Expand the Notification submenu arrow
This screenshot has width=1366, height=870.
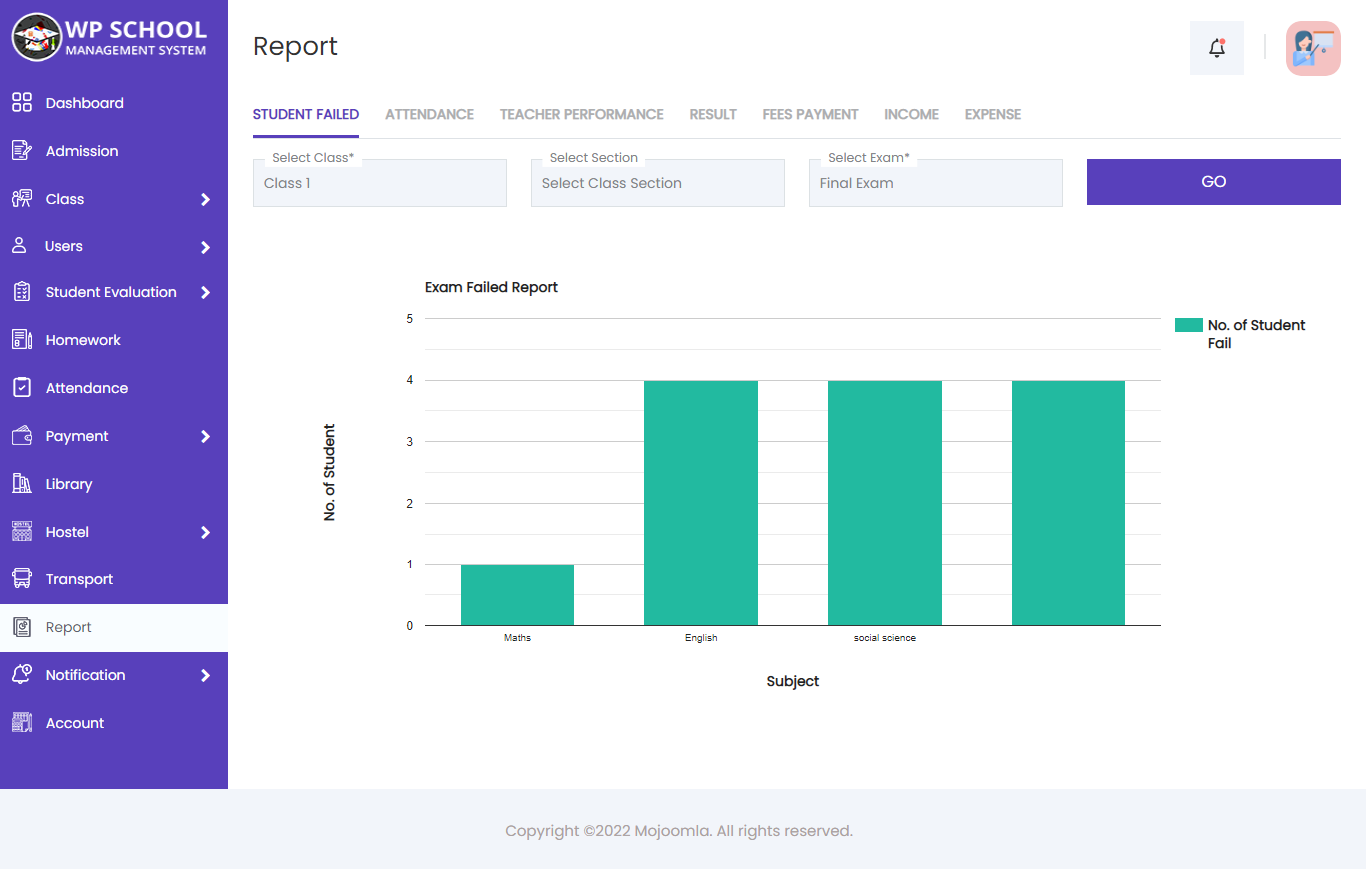205,675
